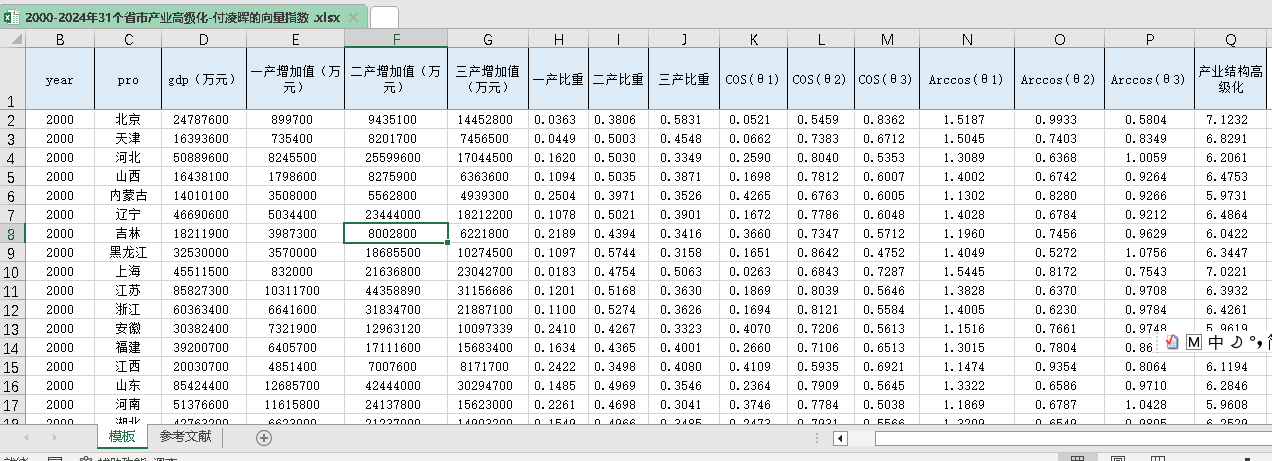Select cell with 北京 province

click(x=128, y=120)
